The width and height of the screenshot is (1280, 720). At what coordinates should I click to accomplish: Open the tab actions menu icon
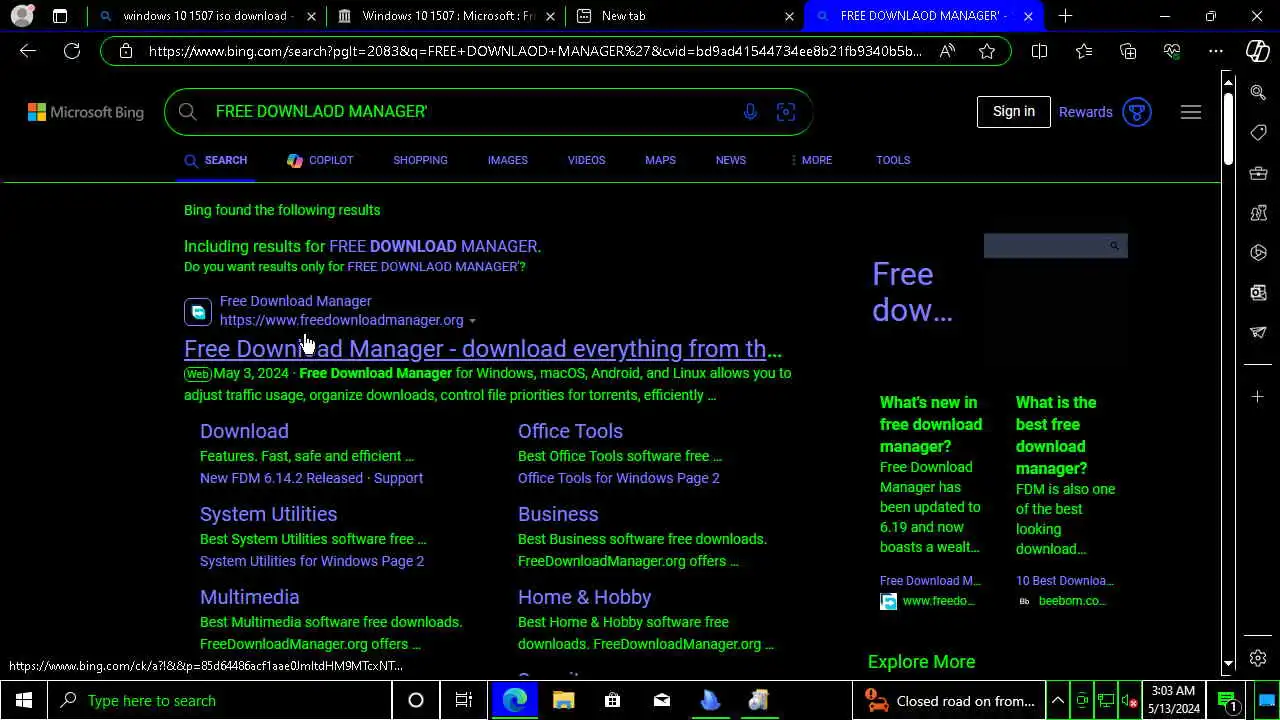pos(60,16)
